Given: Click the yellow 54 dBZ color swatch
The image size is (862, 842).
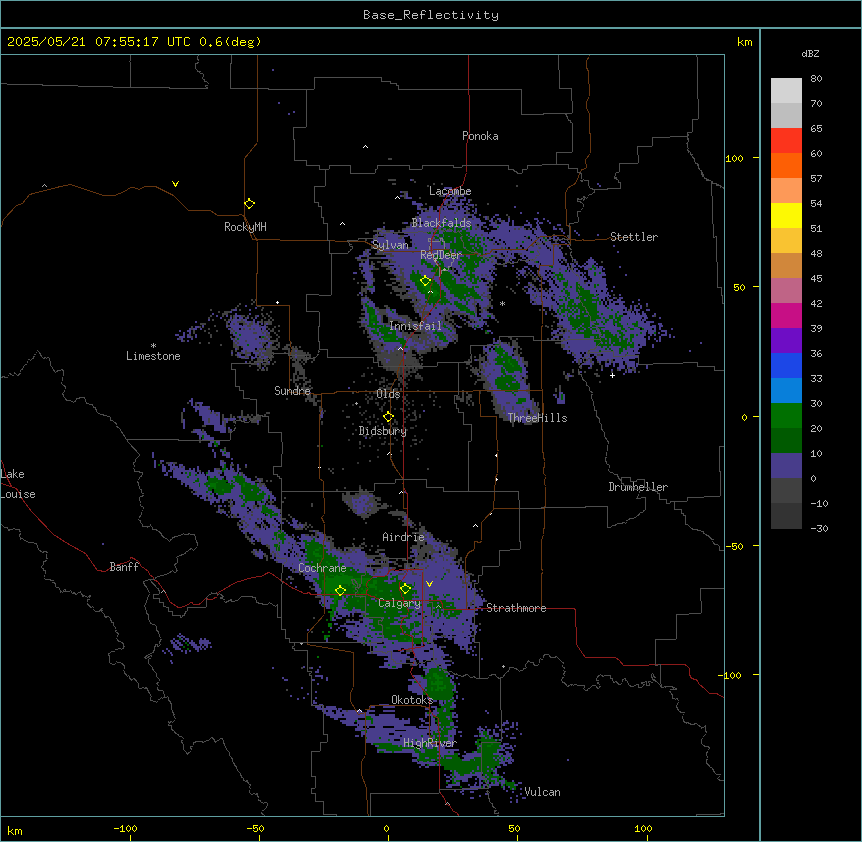Looking at the screenshot, I should [x=786, y=216].
